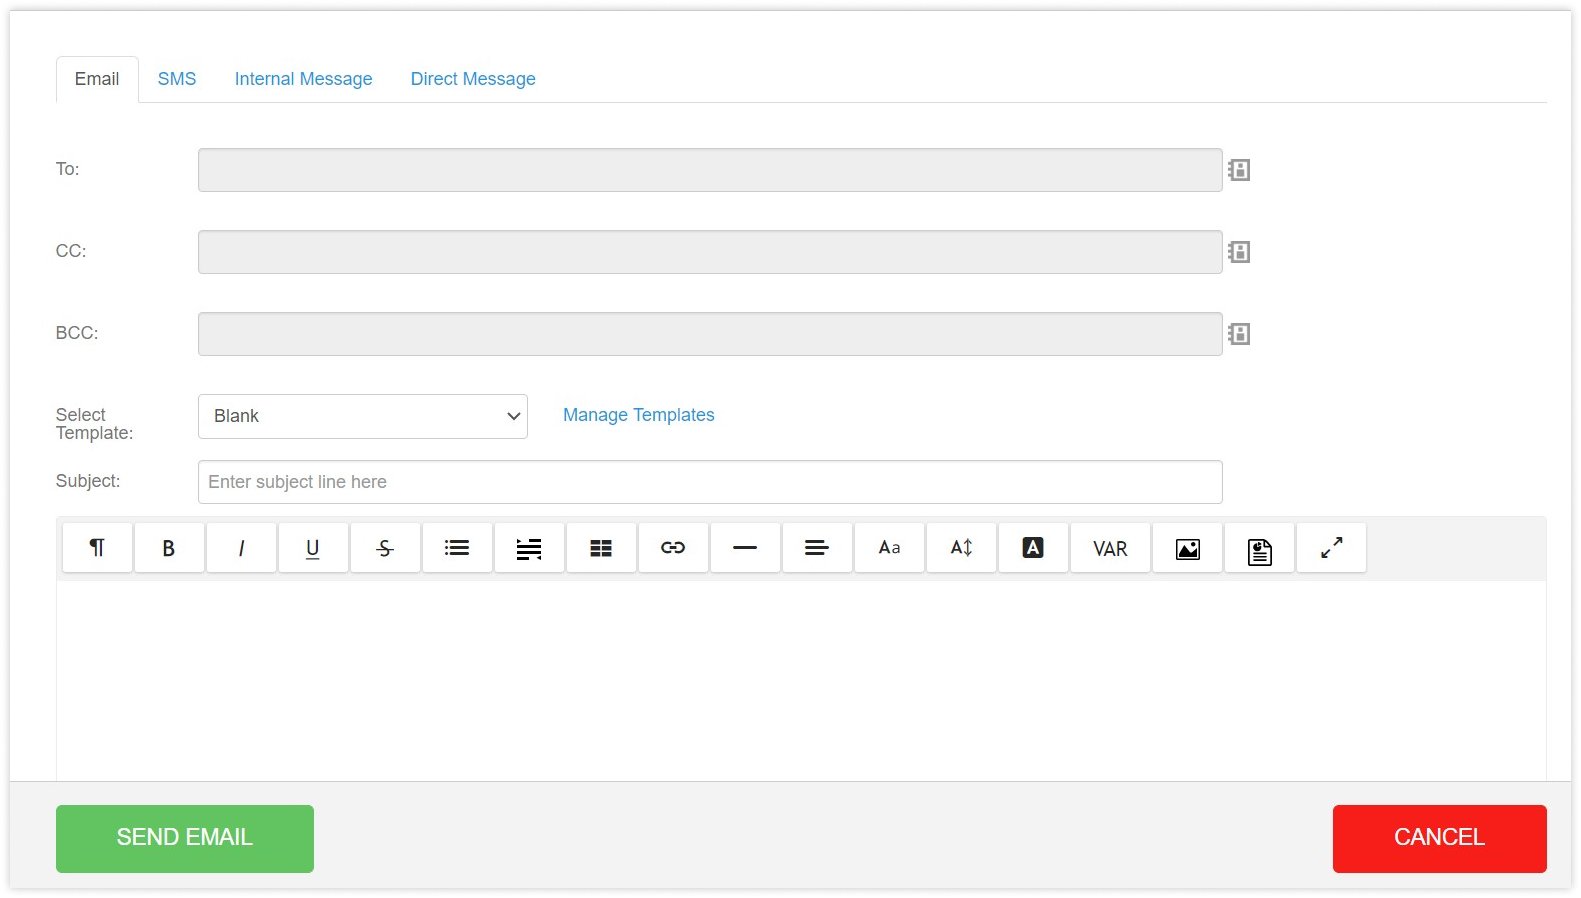Insert a bulleted list

pyautogui.click(x=457, y=548)
